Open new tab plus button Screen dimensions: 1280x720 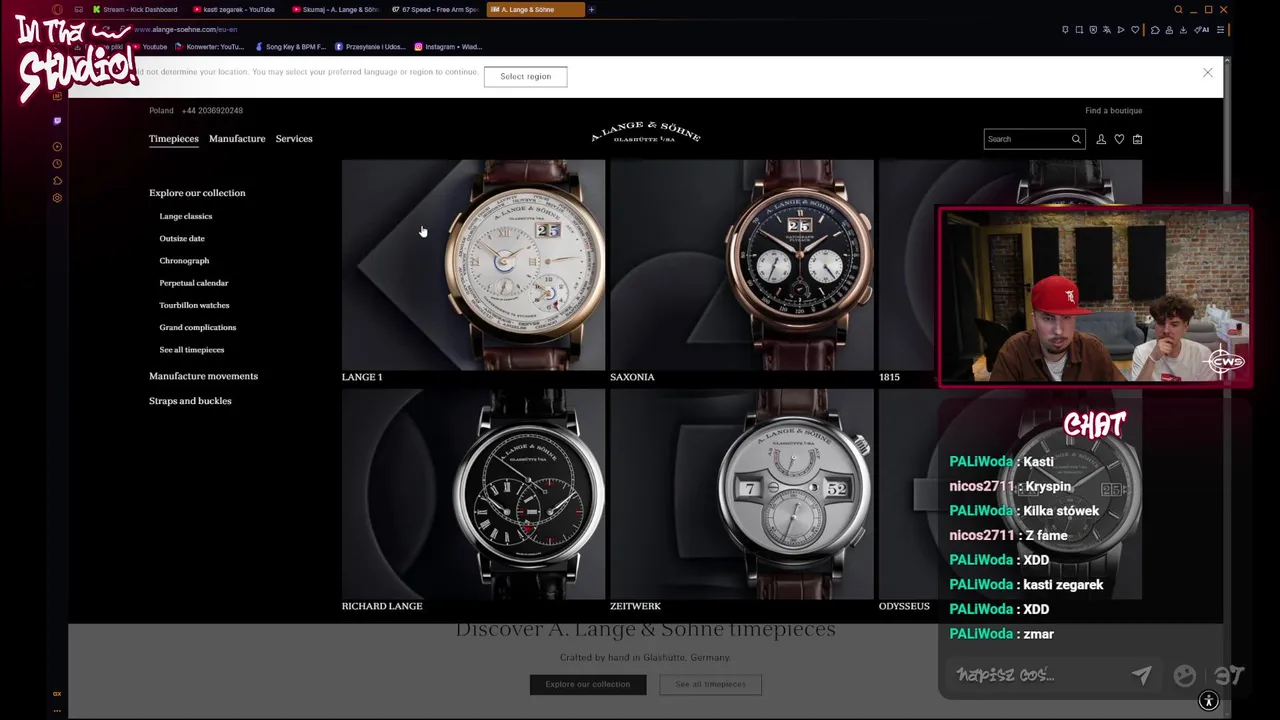(591, 10)
